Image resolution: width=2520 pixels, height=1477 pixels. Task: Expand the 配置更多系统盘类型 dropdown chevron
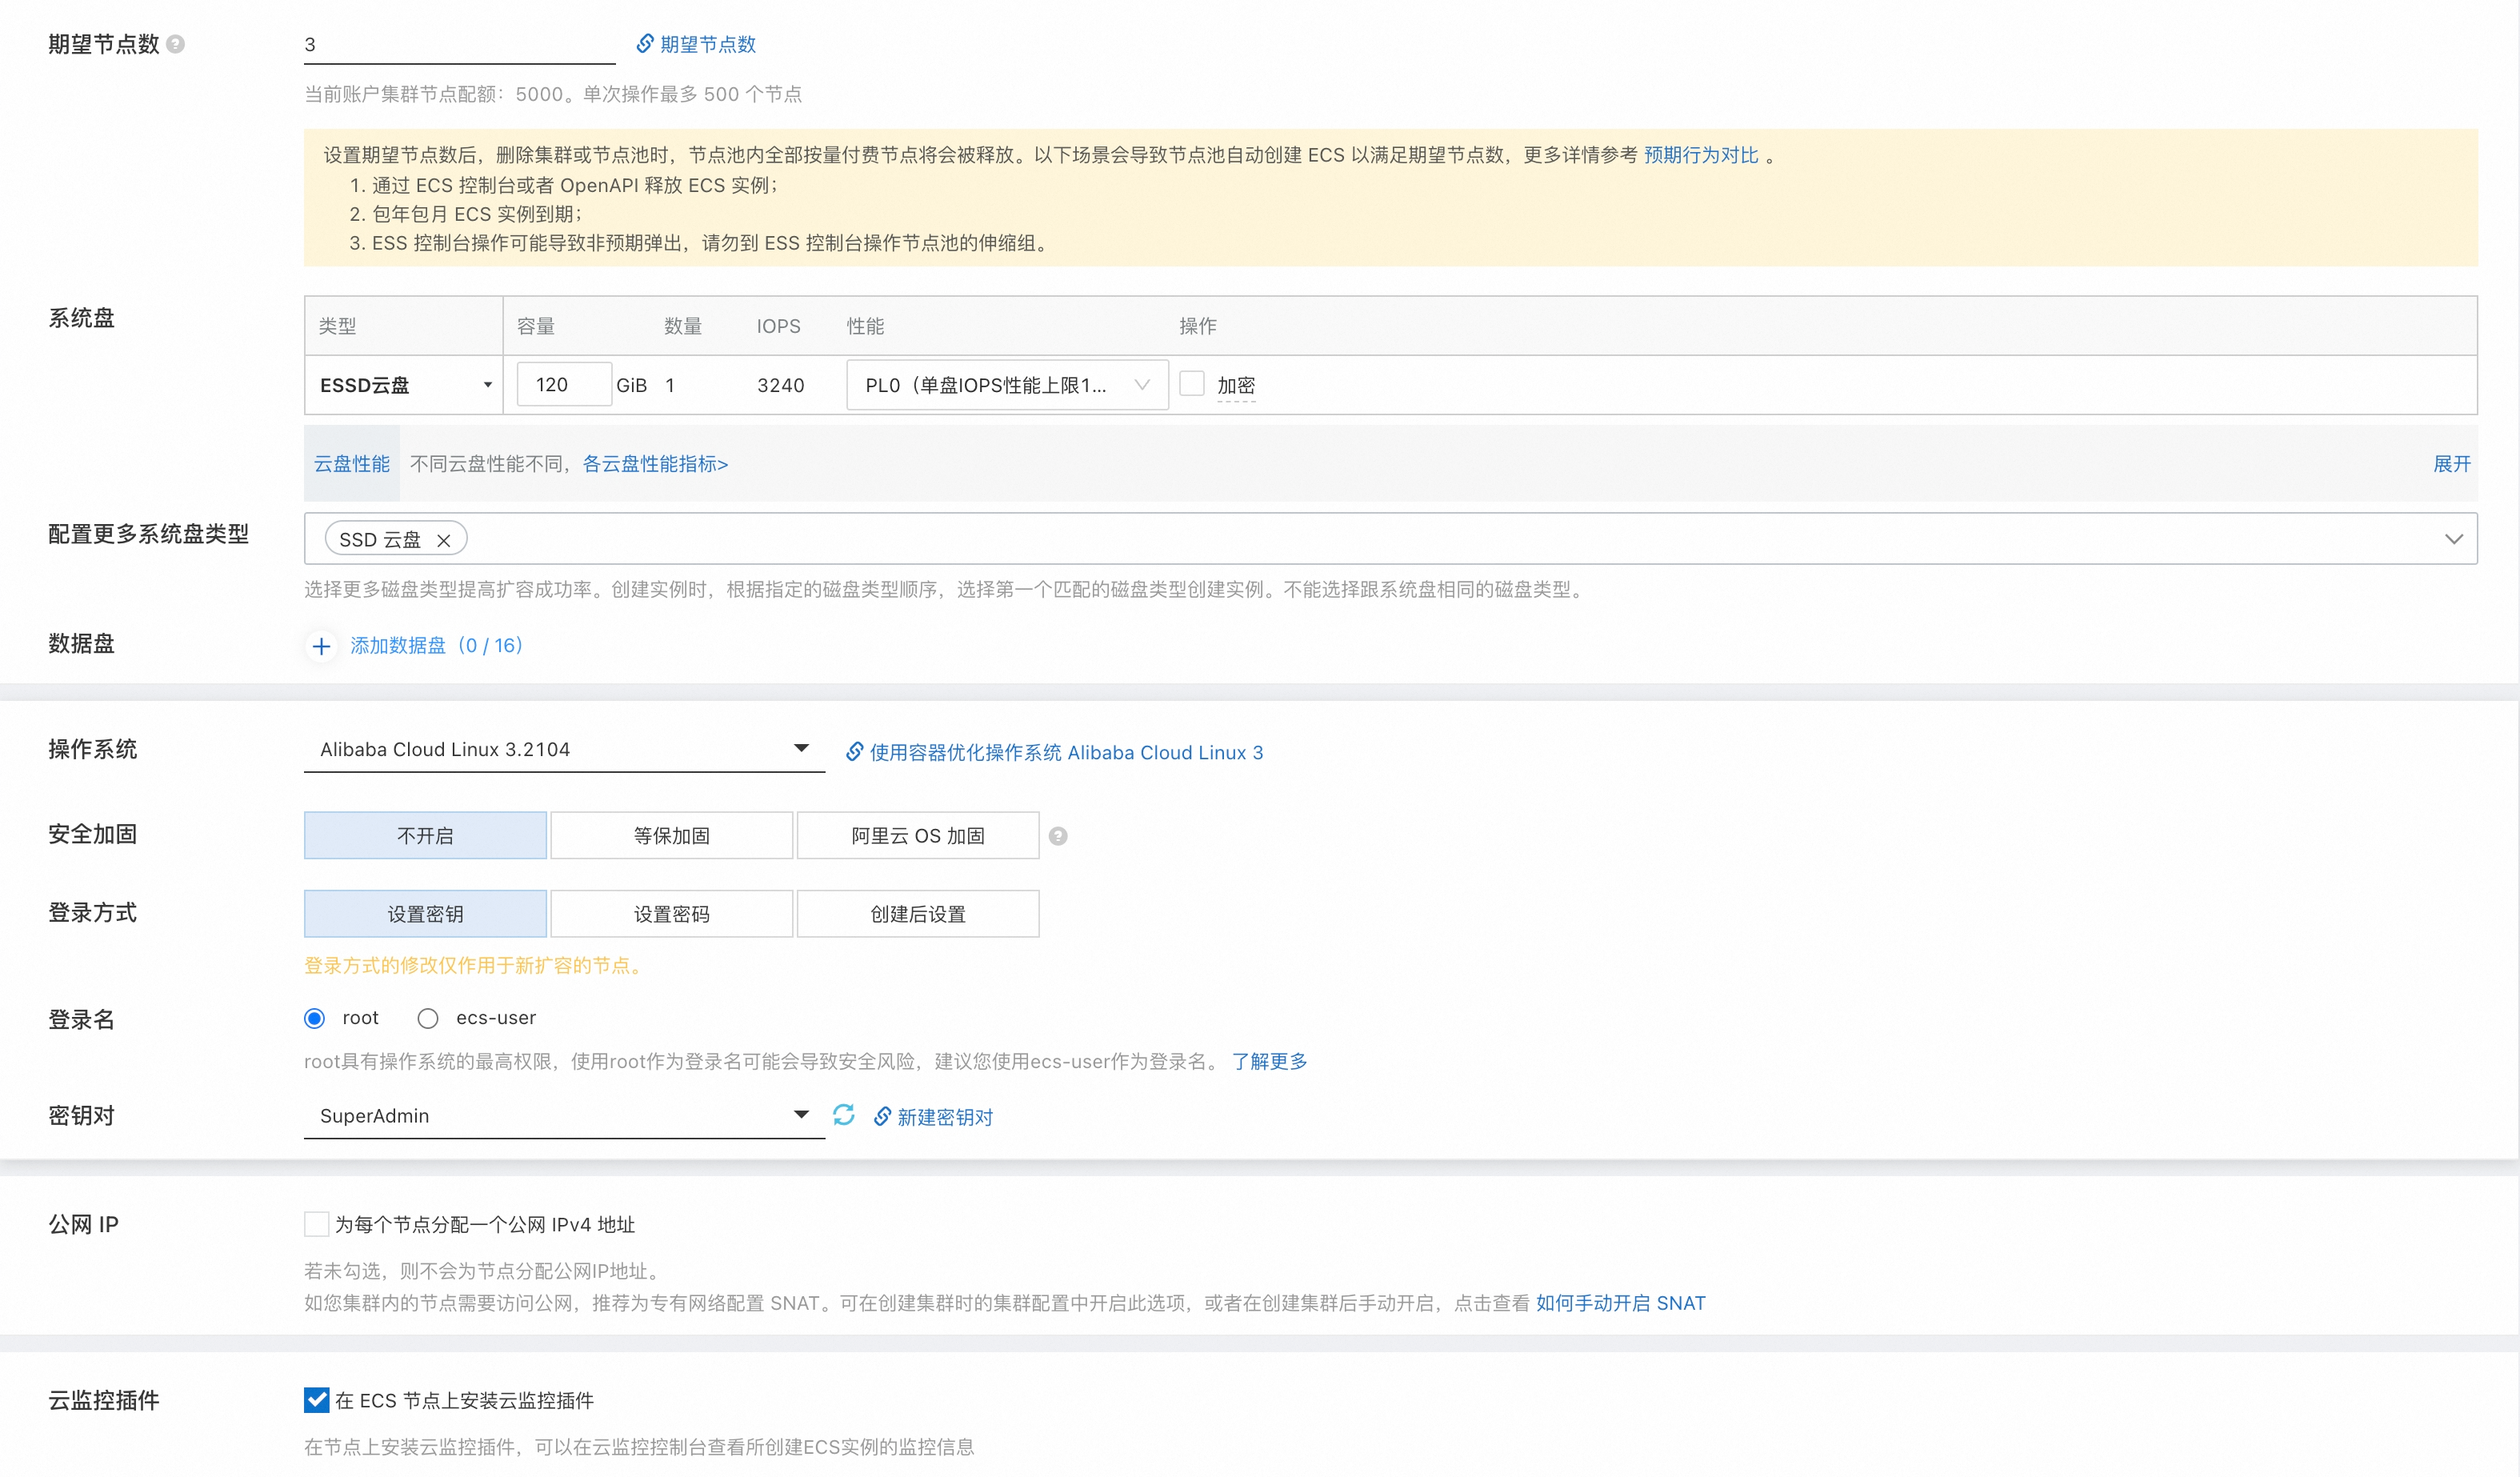[x=2453, y=539]
